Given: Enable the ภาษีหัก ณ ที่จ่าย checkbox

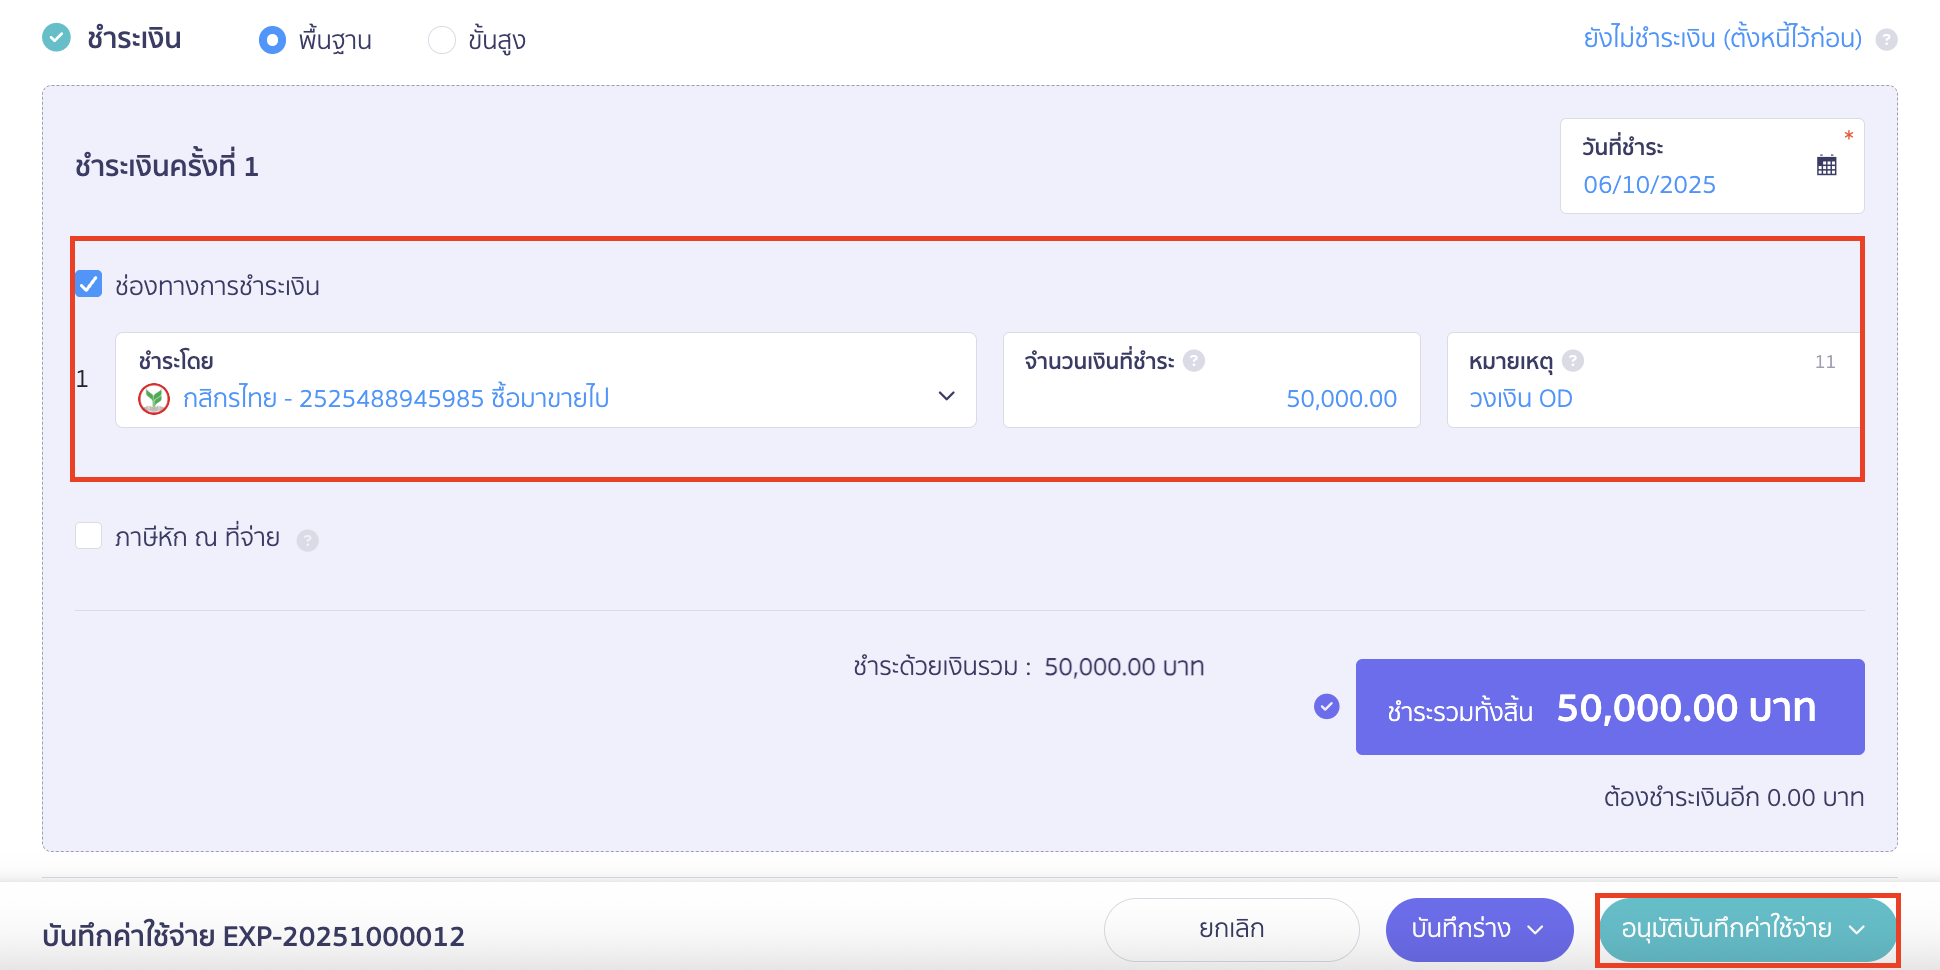Looking at the screenshot, I should 89,536.
